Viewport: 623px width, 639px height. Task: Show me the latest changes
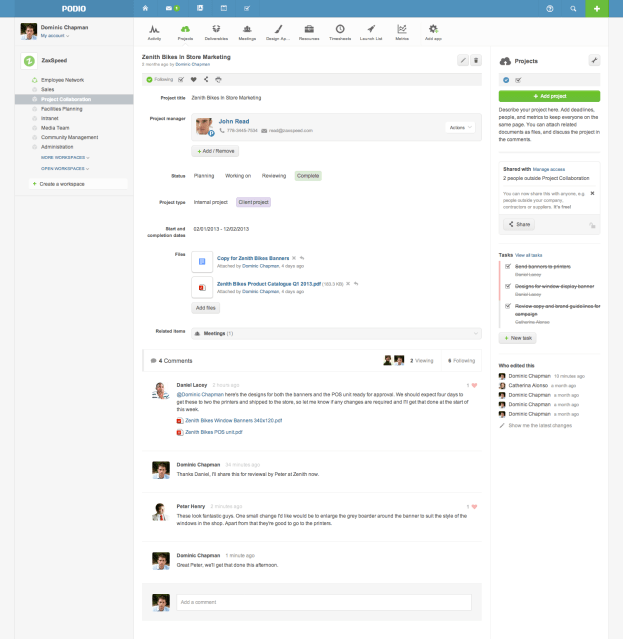coord(540,425)
